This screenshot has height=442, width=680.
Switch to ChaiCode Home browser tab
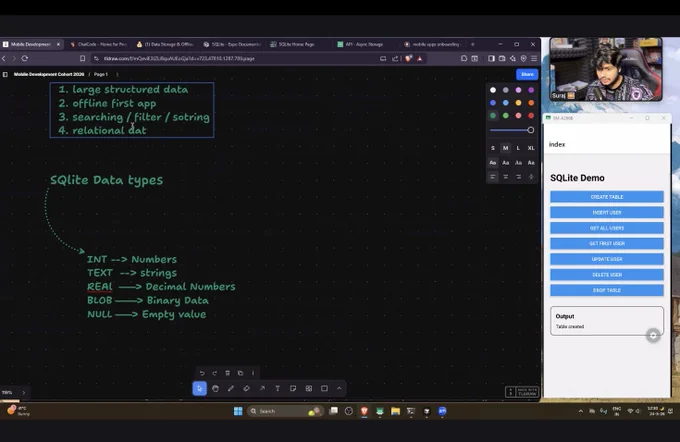tap(99, 44)
